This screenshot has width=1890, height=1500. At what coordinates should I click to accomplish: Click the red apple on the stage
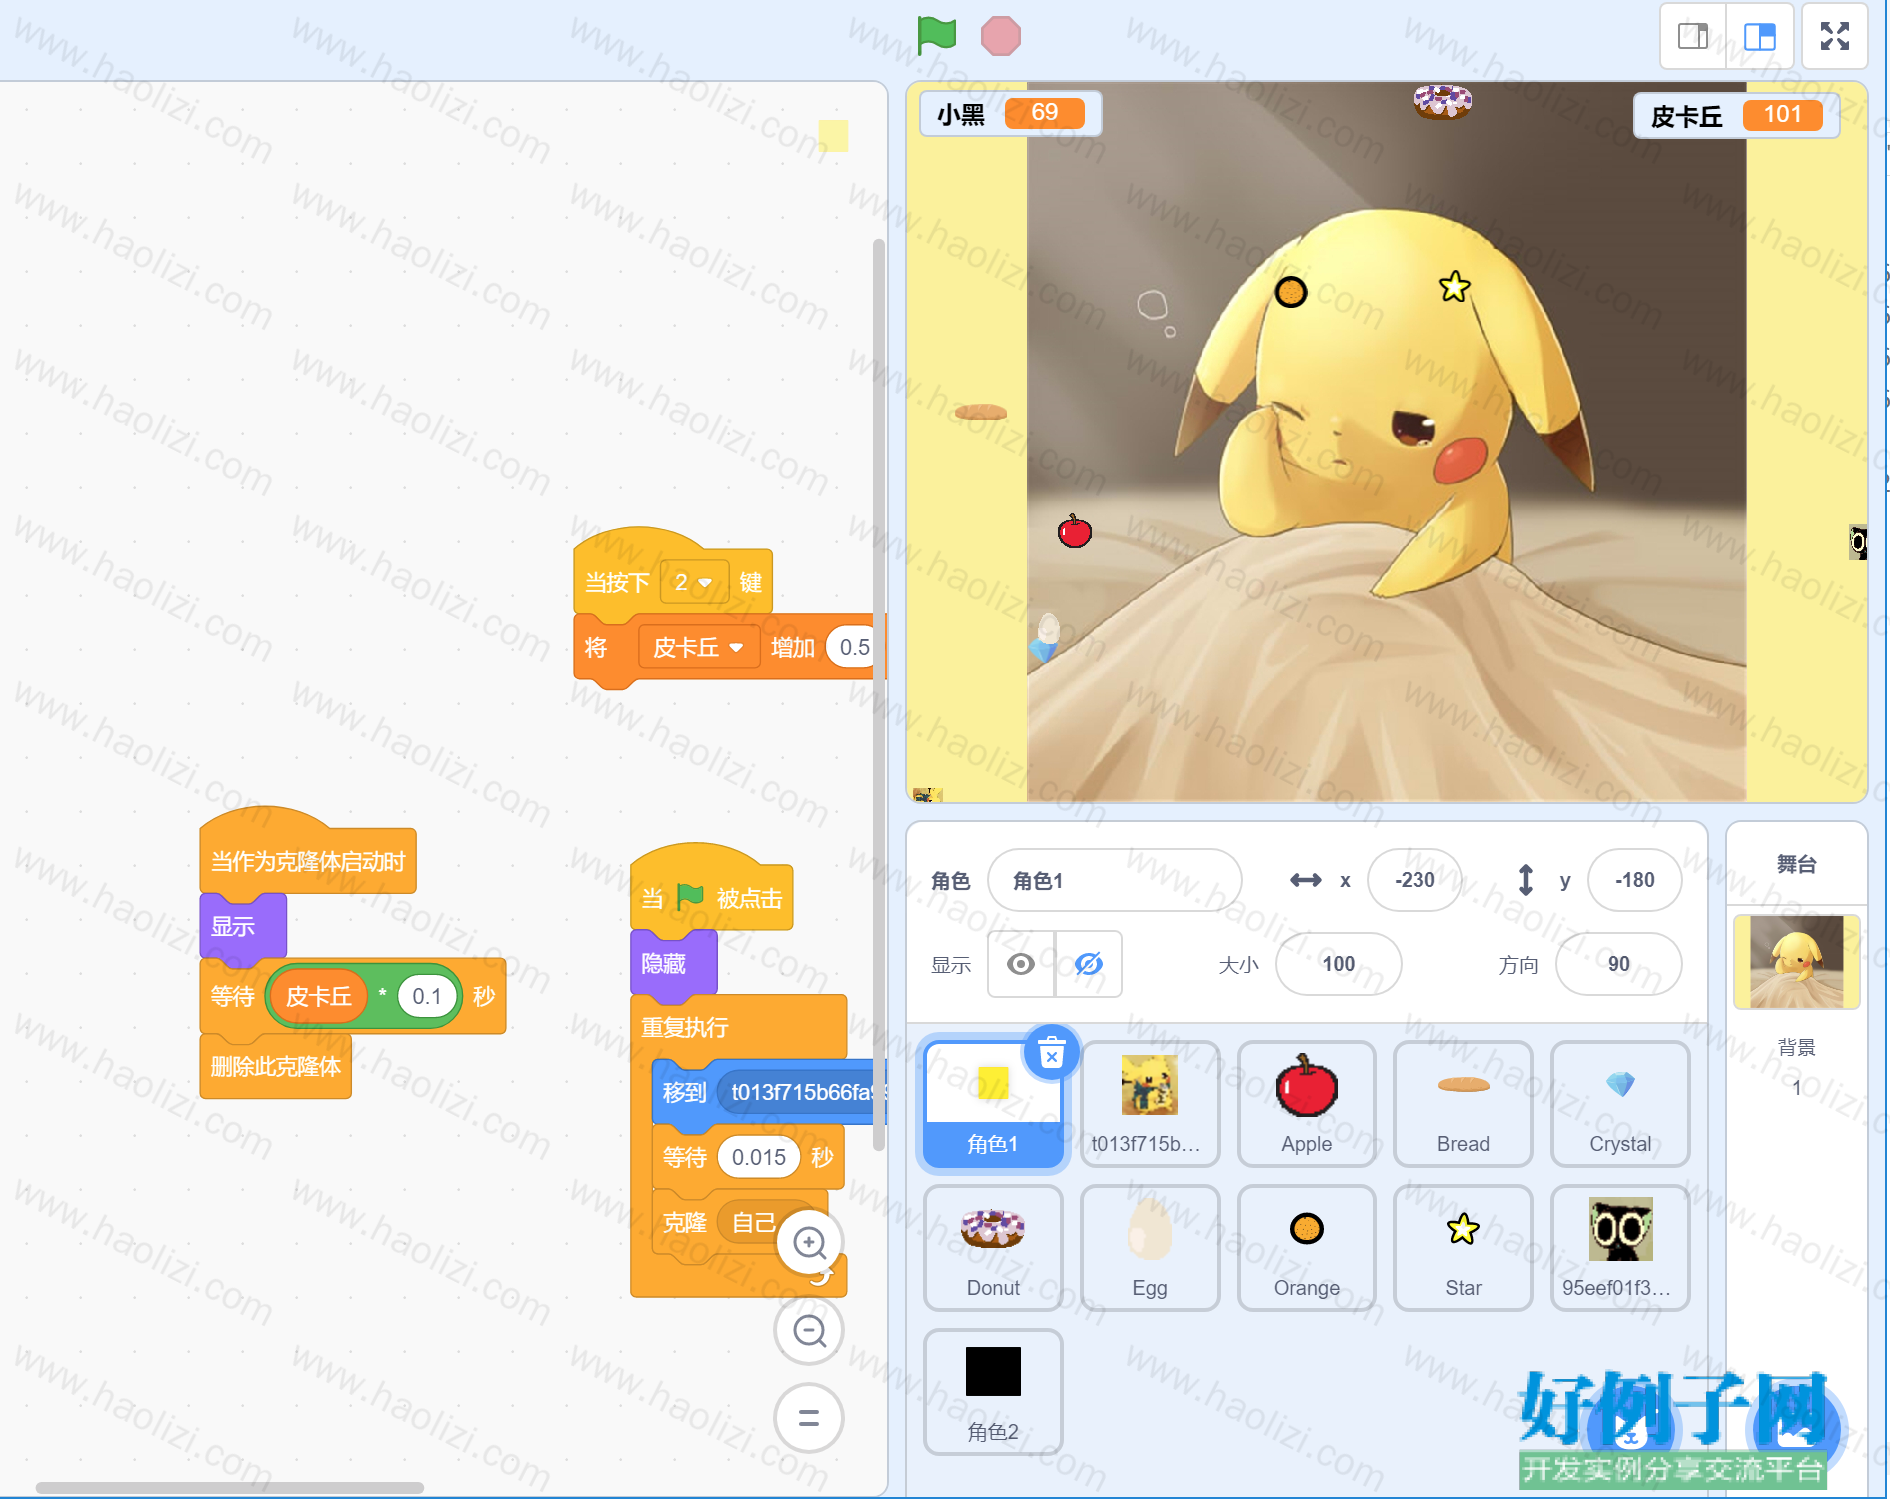pyautogui.click(x=1075, y=530)
